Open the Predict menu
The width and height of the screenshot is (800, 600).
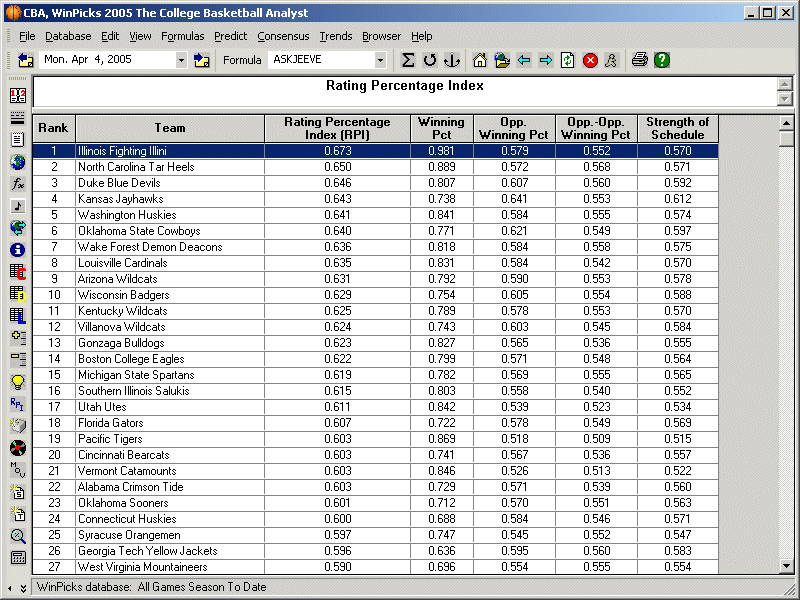coord(231,36)
